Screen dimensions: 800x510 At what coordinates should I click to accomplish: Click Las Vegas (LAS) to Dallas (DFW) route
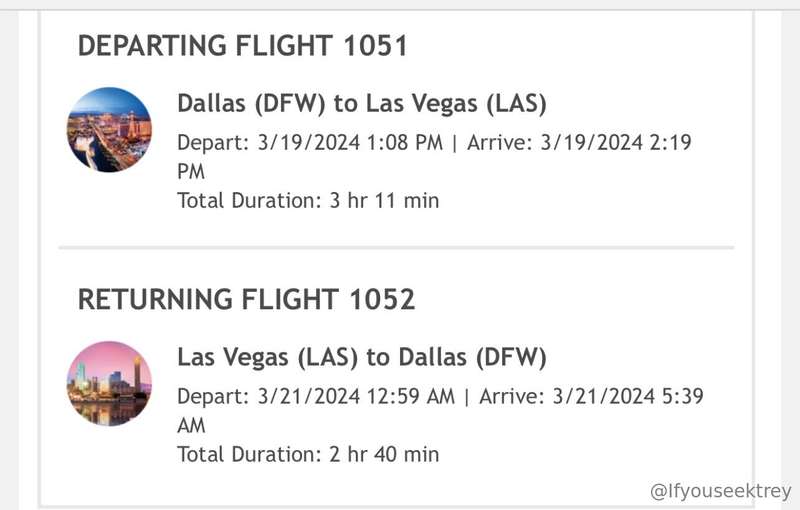[362, 357]
